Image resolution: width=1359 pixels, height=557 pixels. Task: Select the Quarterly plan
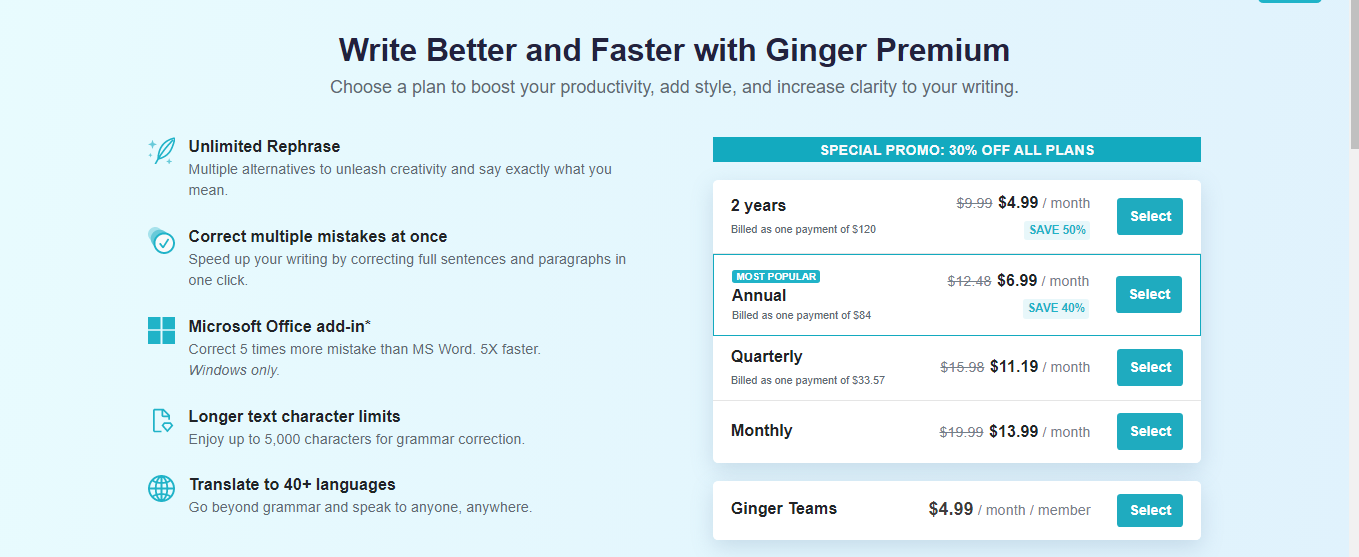click(1150, 367)
